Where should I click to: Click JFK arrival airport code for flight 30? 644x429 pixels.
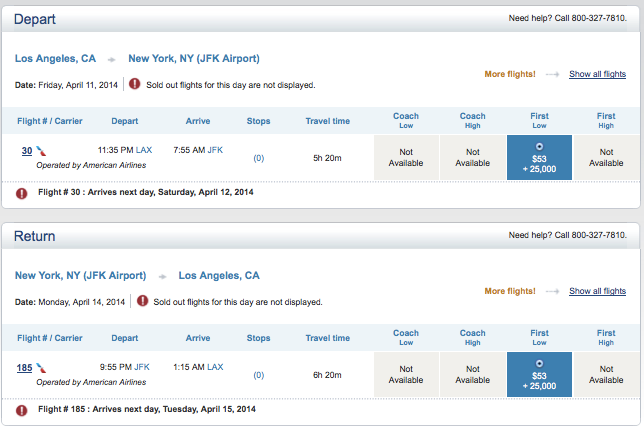click(214, 150)
